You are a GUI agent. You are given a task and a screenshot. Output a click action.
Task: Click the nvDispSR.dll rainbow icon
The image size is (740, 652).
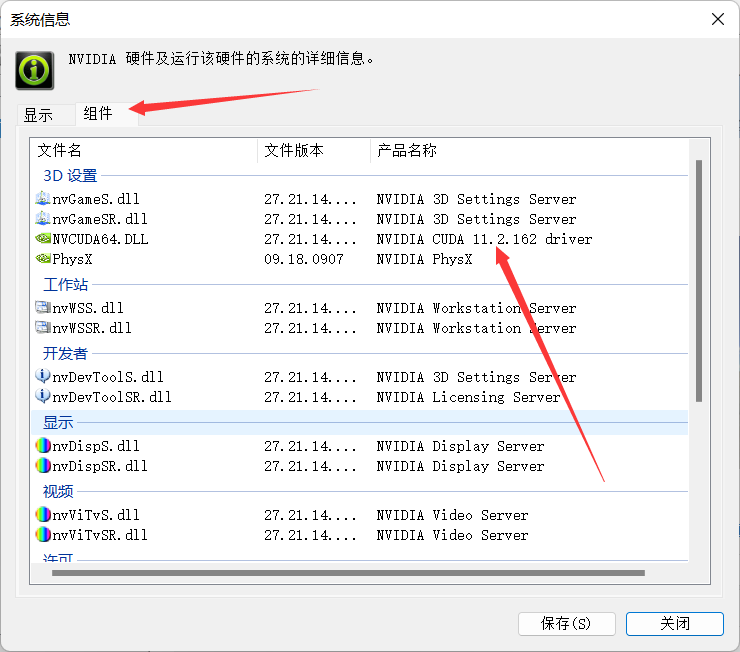[x=42, y=466]
